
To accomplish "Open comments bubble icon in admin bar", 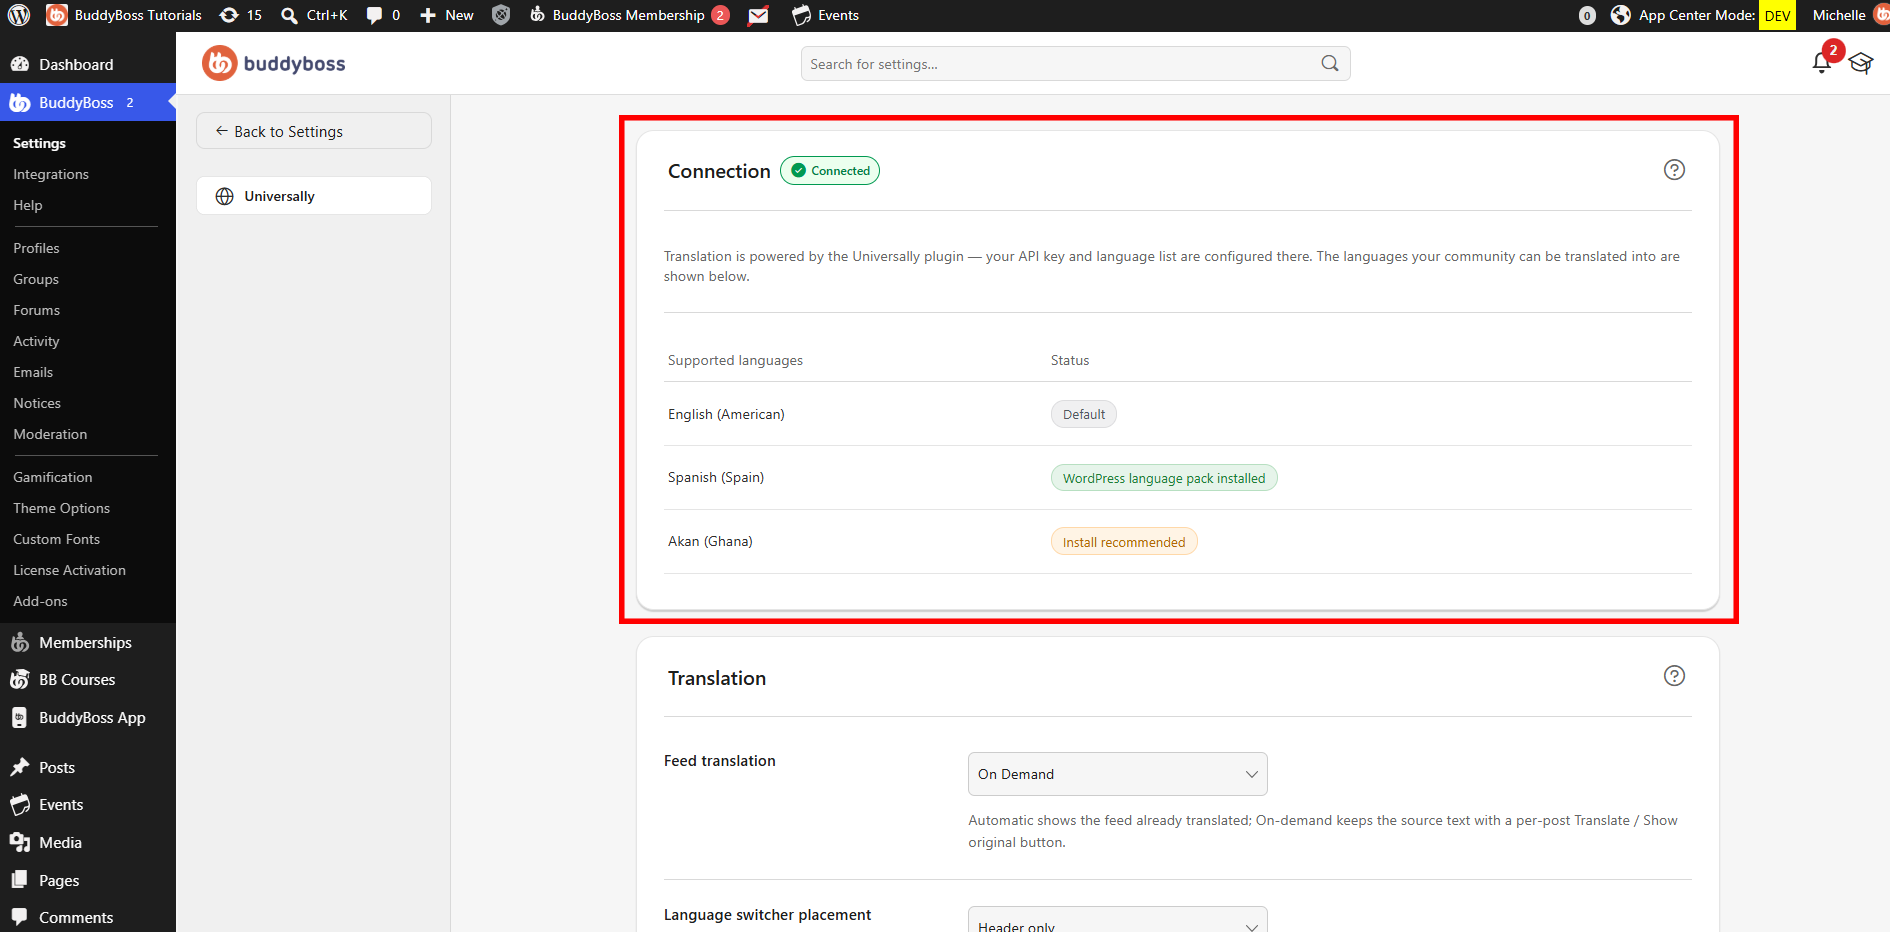I will (374, 15).
